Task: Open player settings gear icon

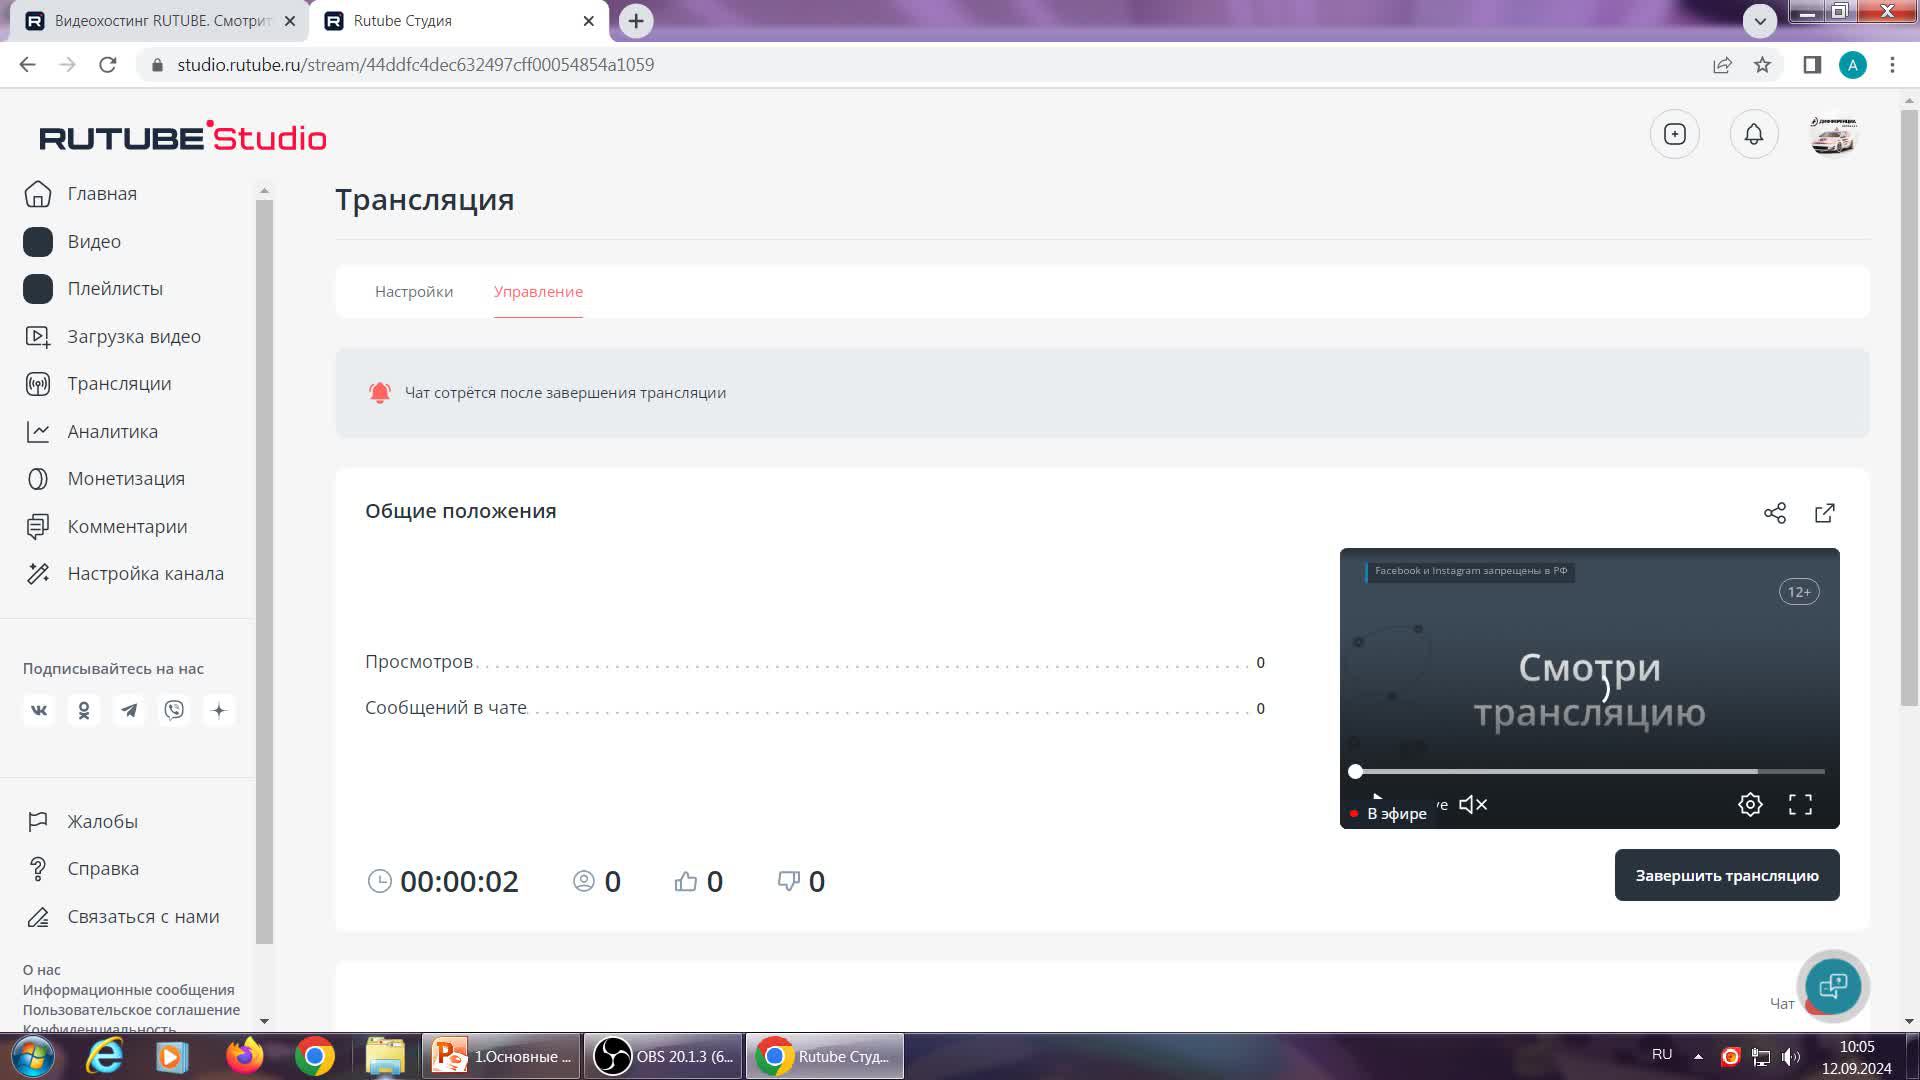Action: tap(1750, 805)
